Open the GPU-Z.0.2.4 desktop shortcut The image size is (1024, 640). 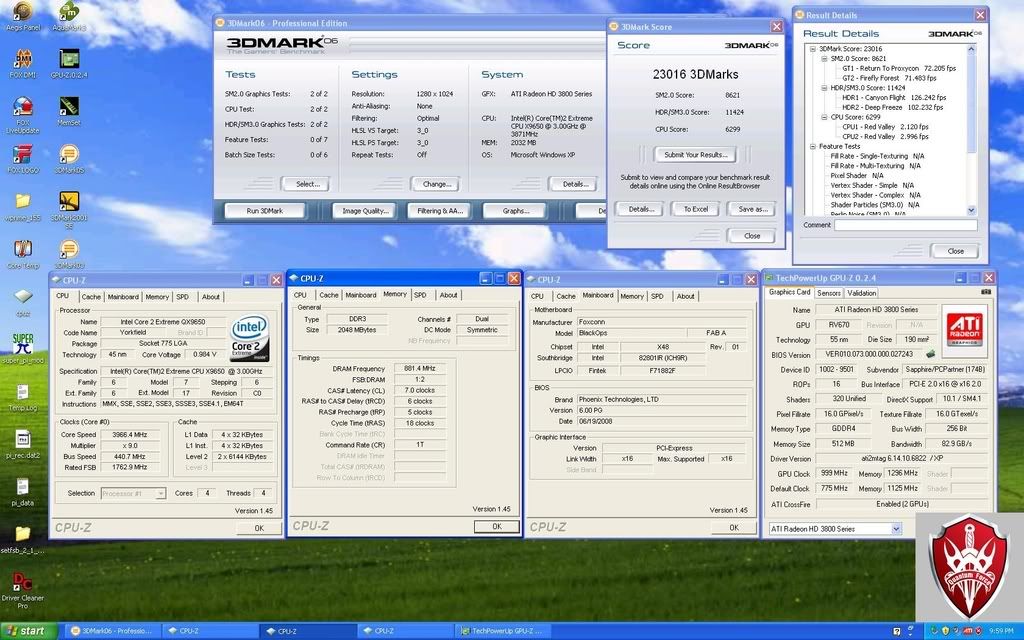tap(69, 63)
